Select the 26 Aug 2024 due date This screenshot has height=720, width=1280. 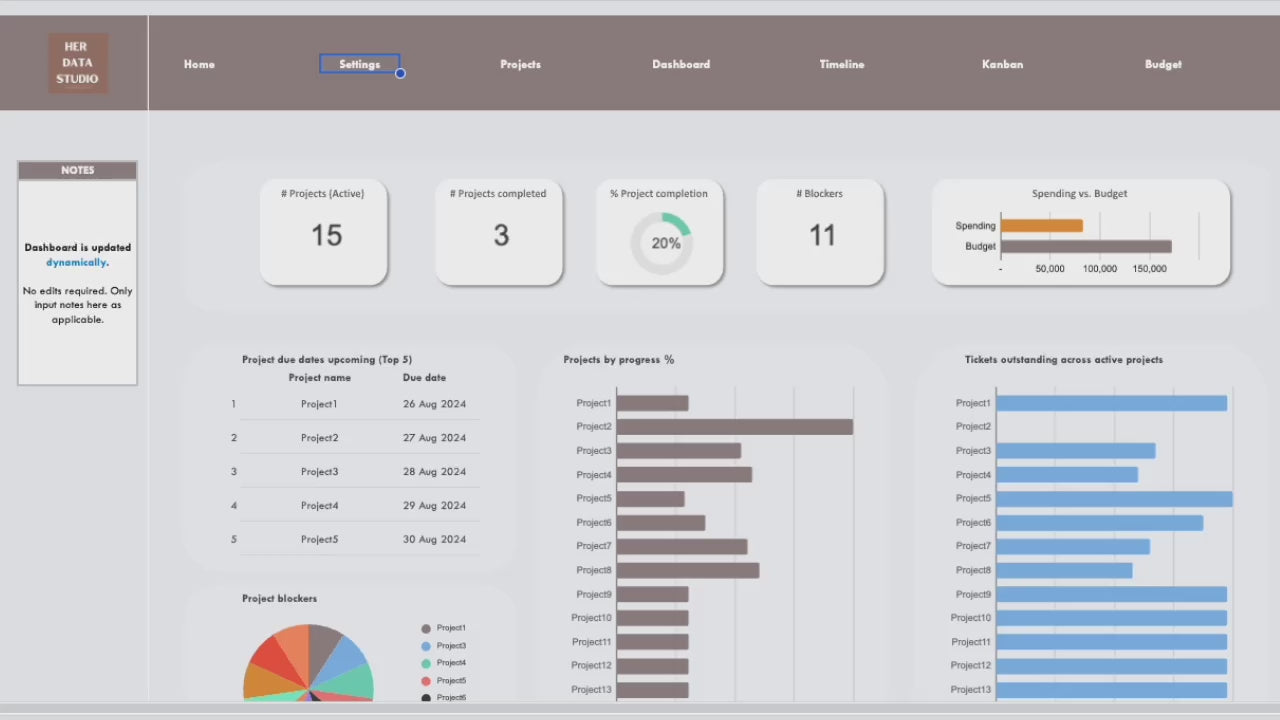click(434, 404)
